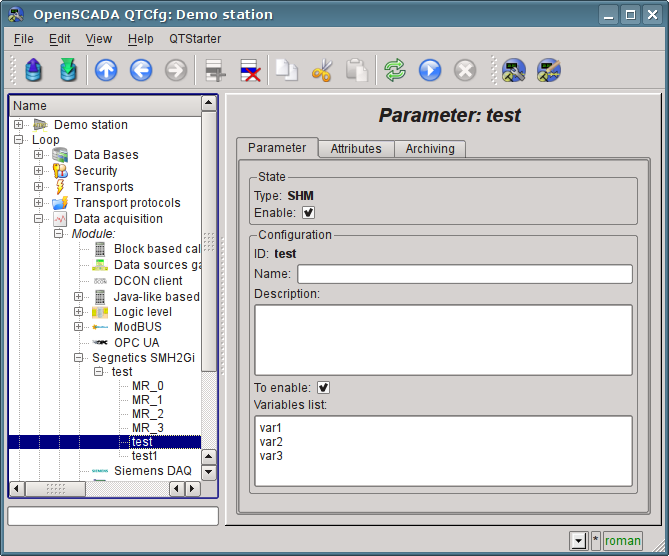Go up one level with the up arrow icon
Screen dimensions: 669x556
click(x=106, y=70)
